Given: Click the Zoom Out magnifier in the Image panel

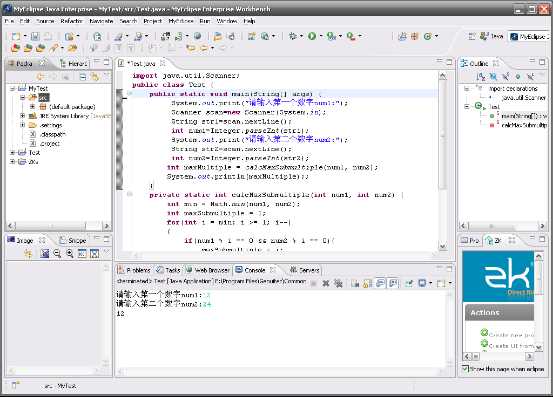Looking at the screenshot, I should (x=57, y=254).
